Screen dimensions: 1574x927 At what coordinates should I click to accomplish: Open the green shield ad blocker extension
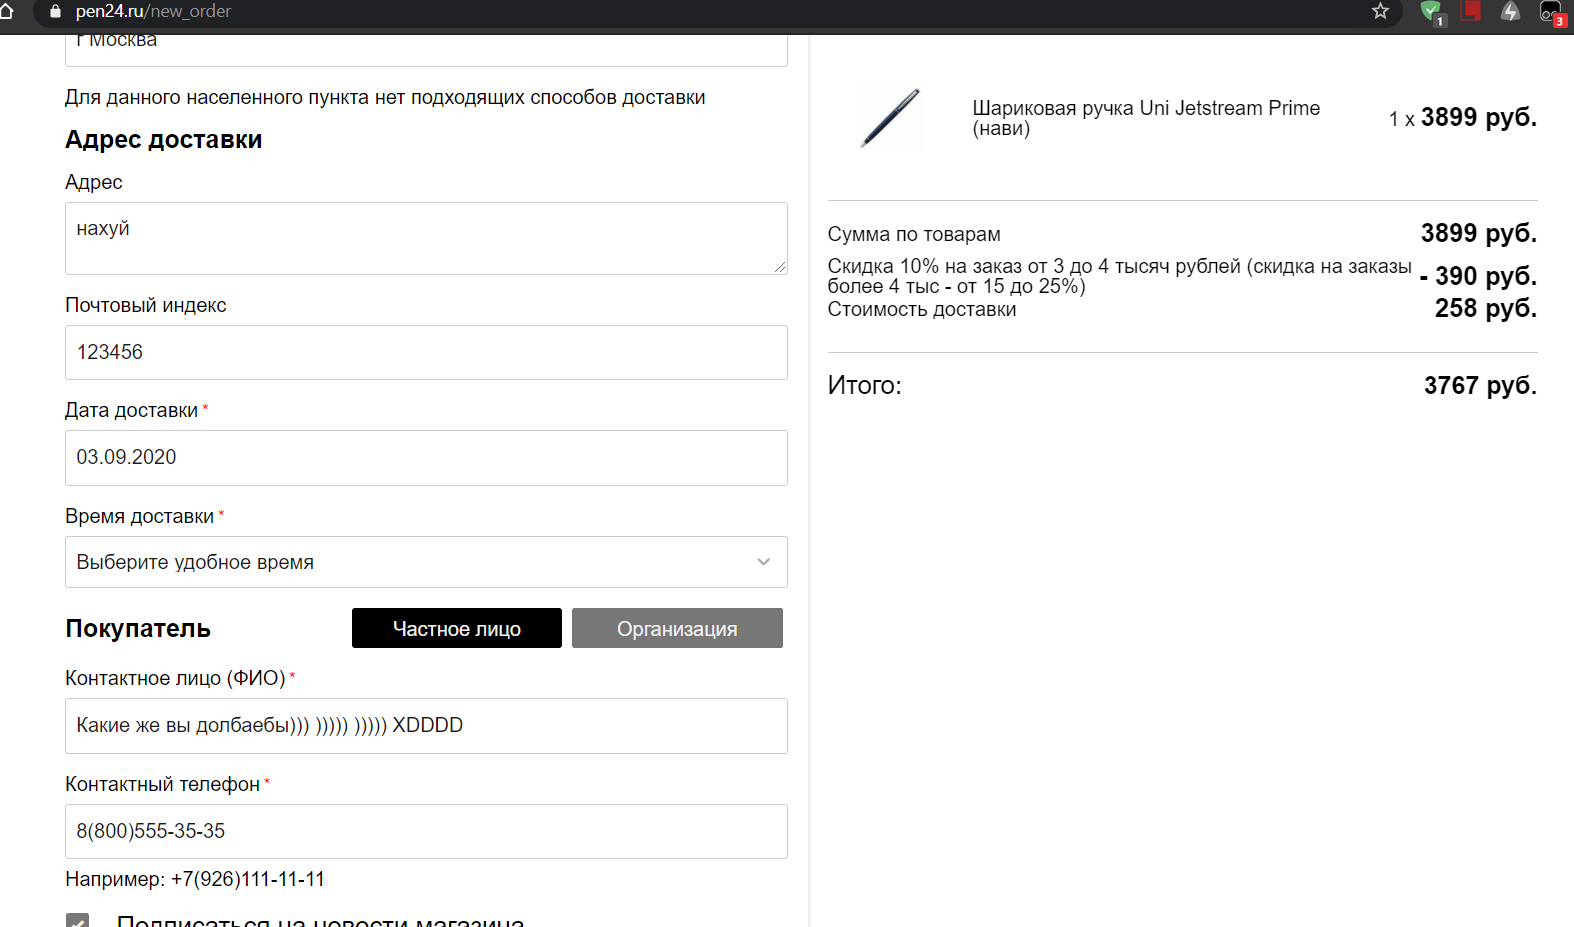1431,12
